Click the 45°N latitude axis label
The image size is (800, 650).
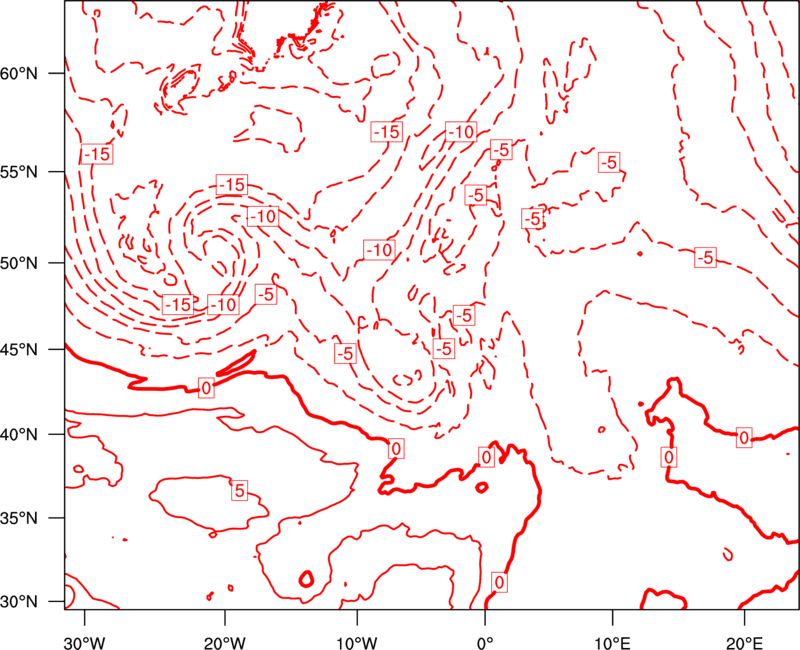[x=19, y=350]
